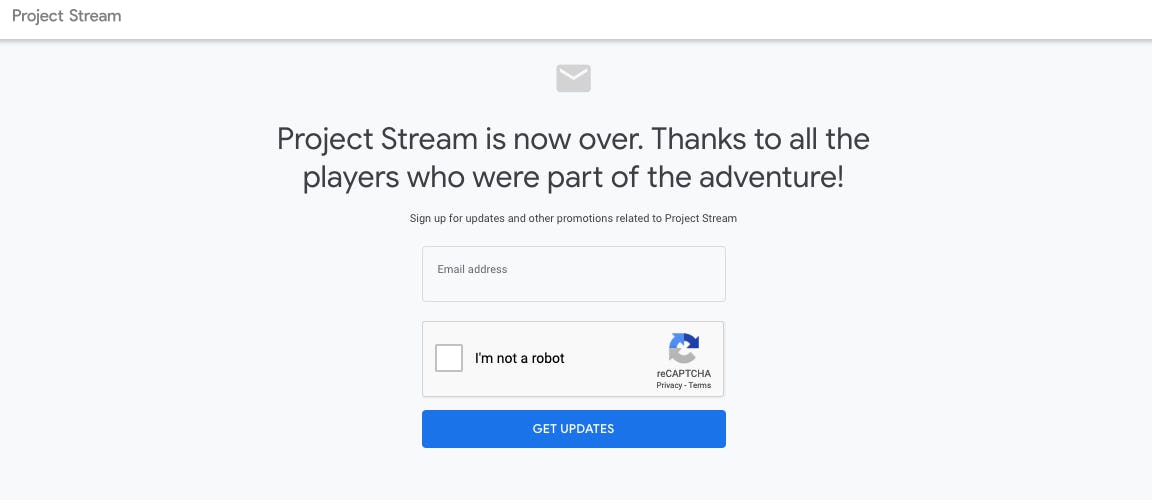1152x500 pixels.
Task: Click empty area of the white header bar
Action: pyautogui.click(x=600, y=18)
